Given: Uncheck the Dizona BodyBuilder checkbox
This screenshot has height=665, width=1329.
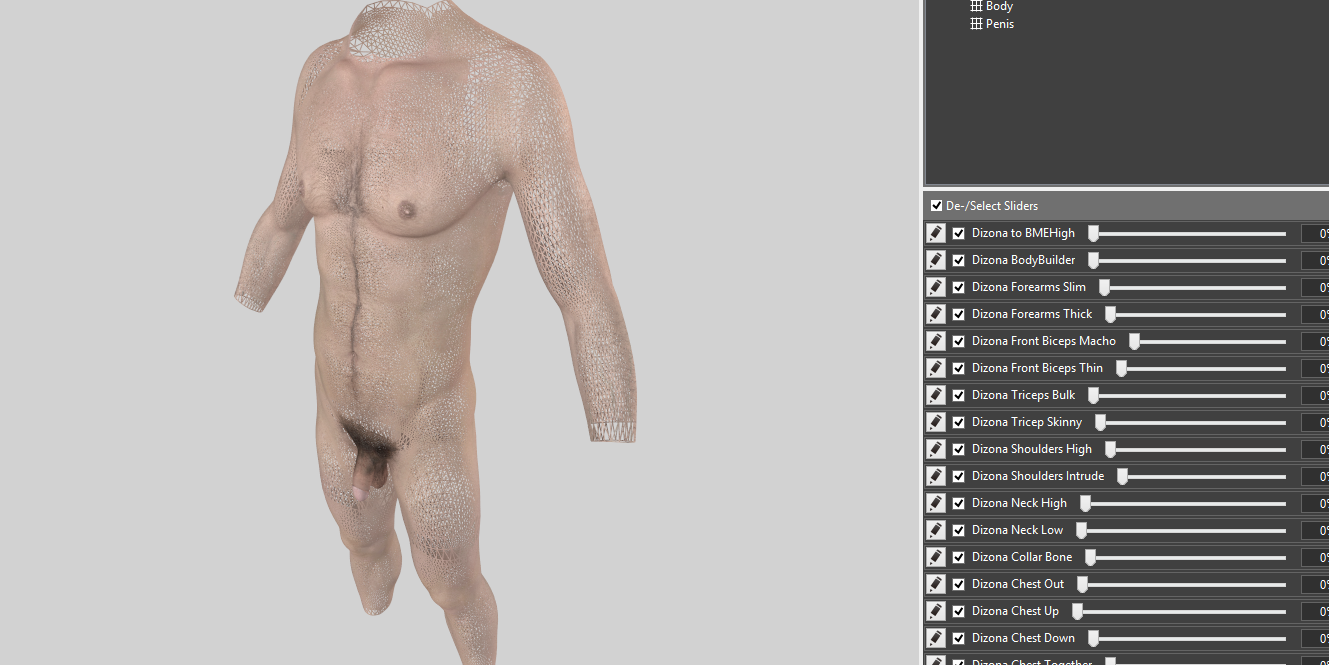Looking at the screenshot, I should [x=959, y=260].
